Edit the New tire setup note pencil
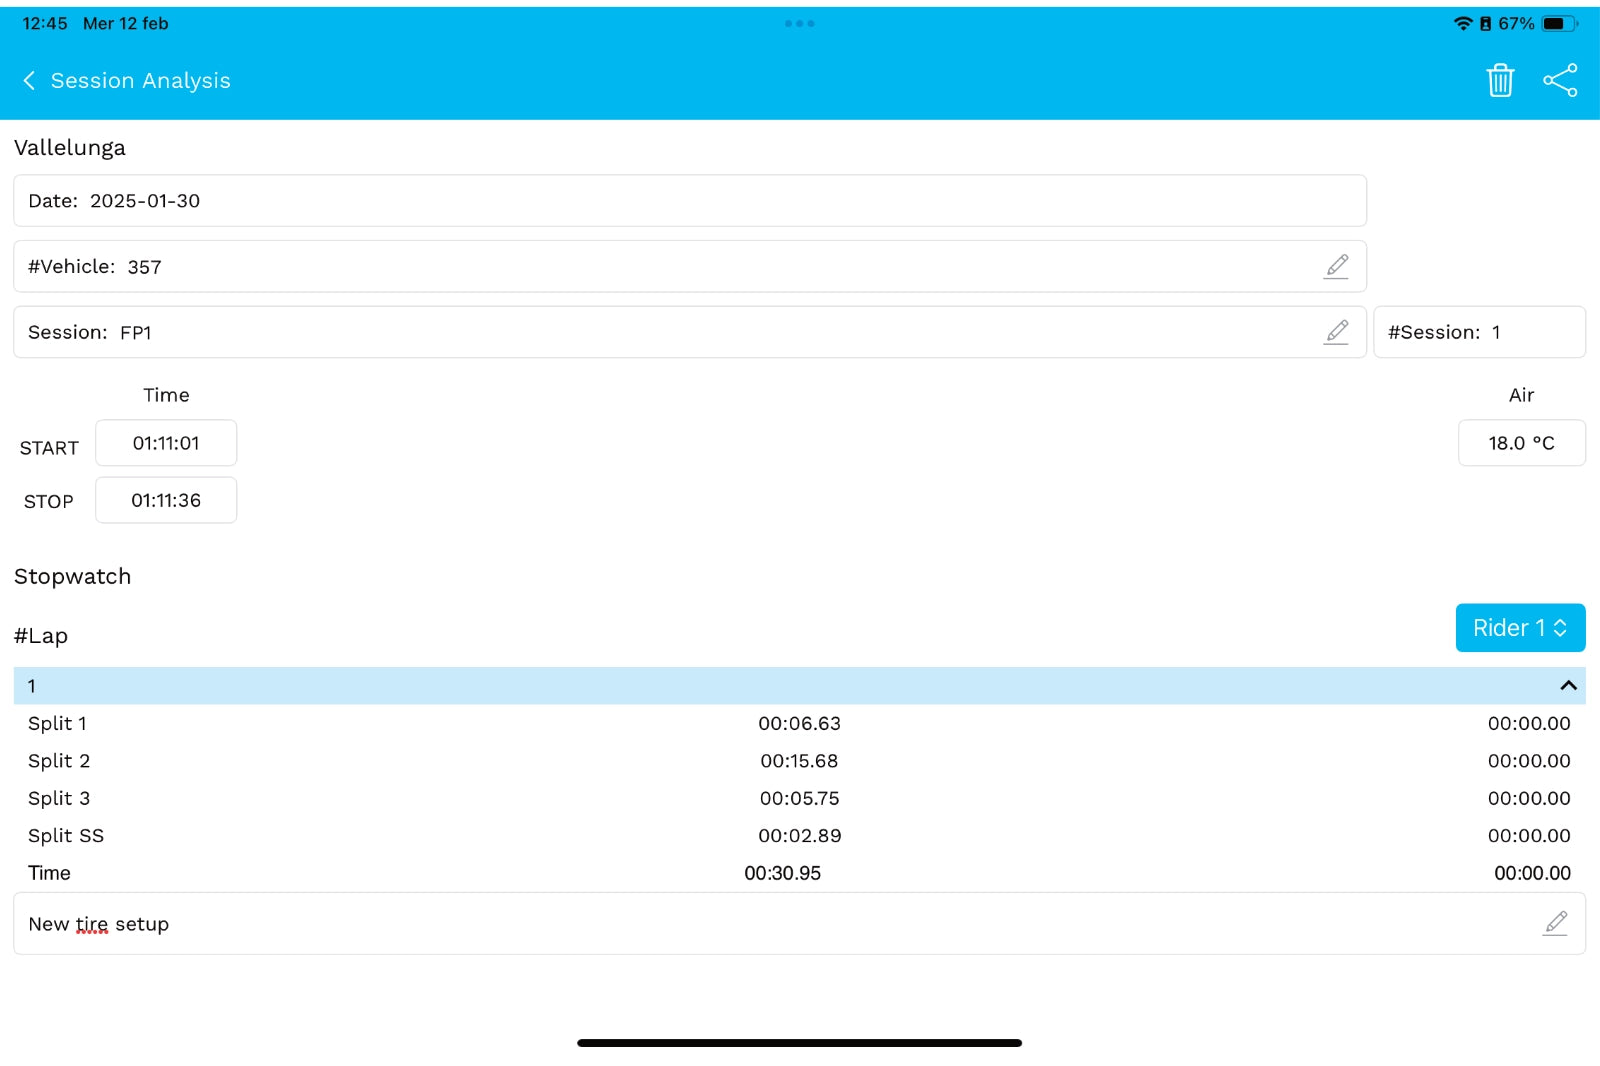The height and width of the screenshot is (1066, 1600). click(1555, 923)
